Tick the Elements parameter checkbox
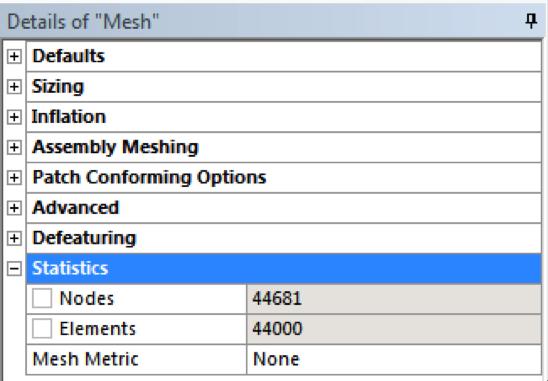Viewport: 548px width, 381px height. tap(42, 329)
